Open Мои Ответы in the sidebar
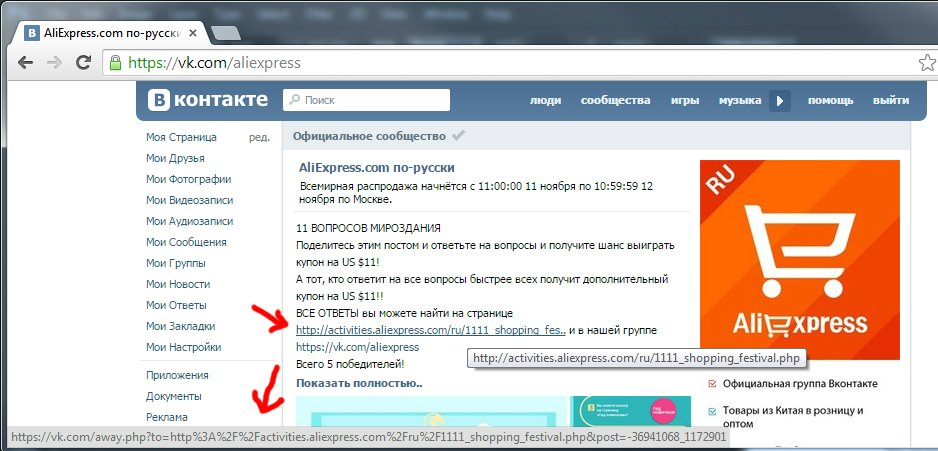 point(176,305)
